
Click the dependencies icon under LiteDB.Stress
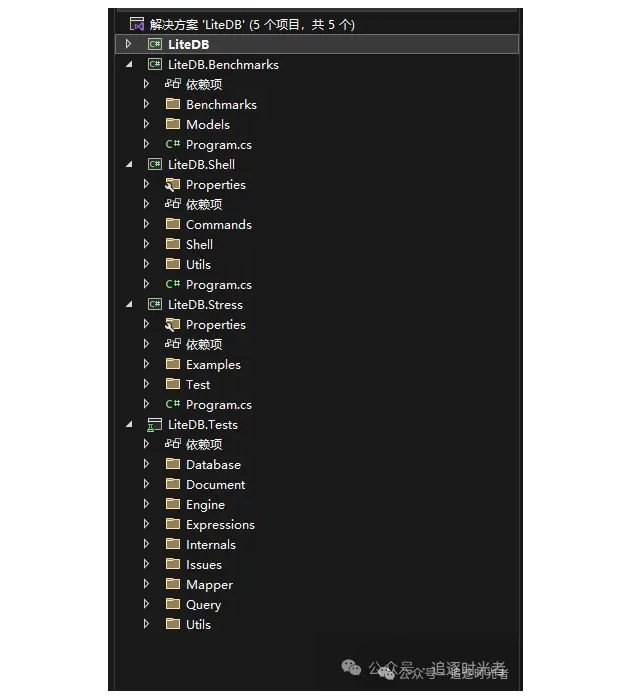tap(173, 344)
